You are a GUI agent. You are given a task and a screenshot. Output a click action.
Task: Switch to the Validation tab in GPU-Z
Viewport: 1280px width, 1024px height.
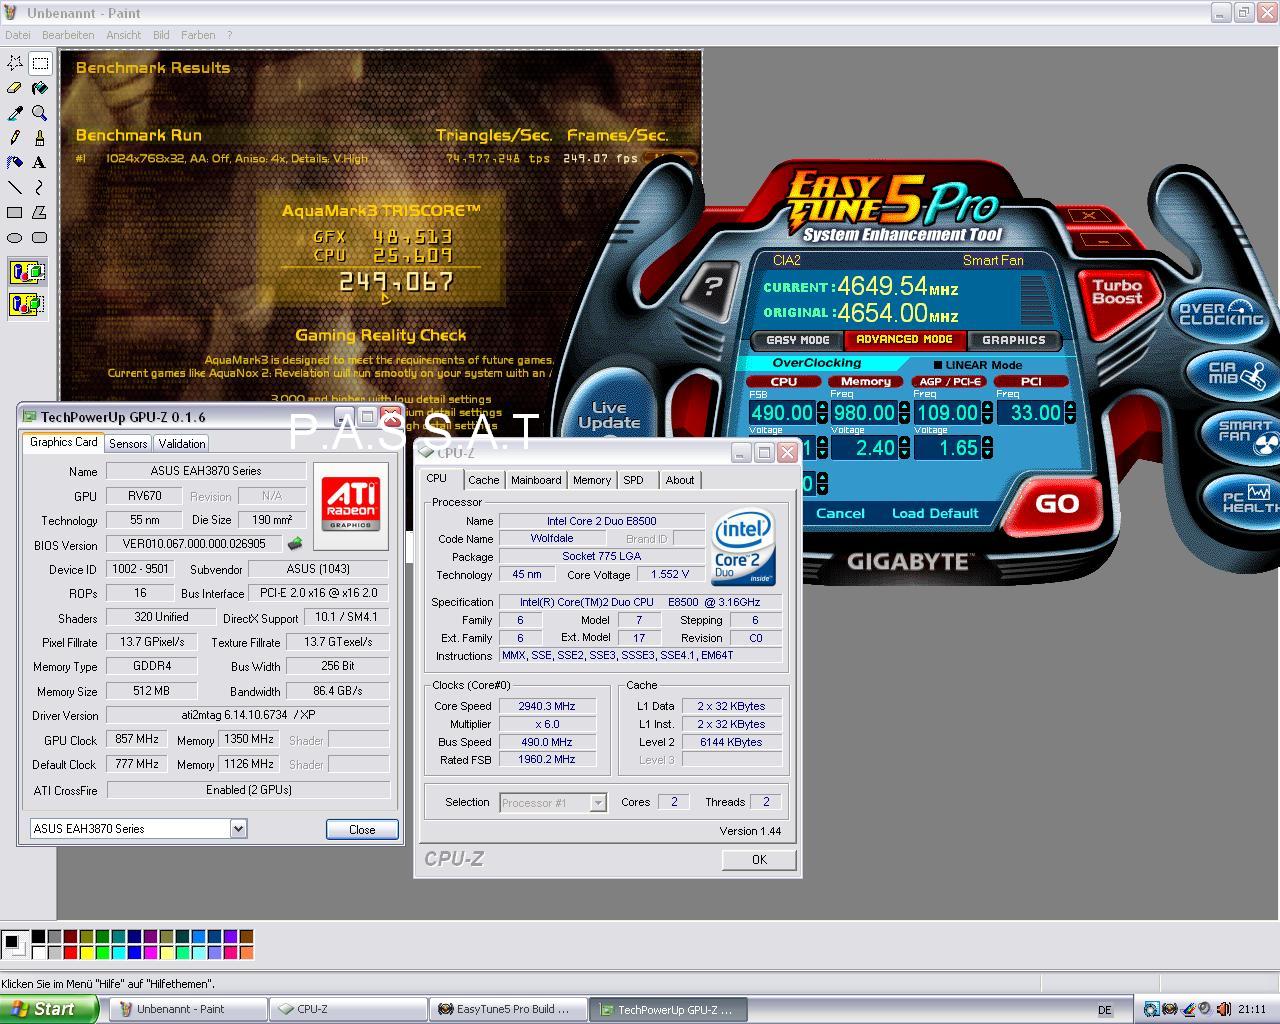tap(182, 443)
